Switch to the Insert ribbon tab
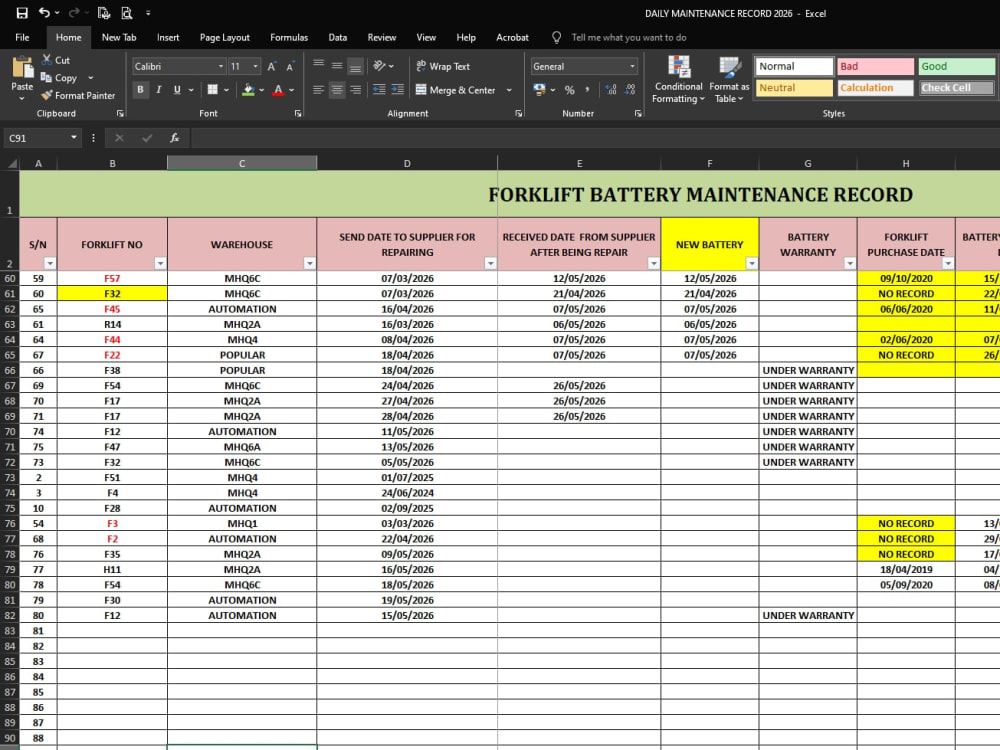1000x750 pixels. click(168, 38)
